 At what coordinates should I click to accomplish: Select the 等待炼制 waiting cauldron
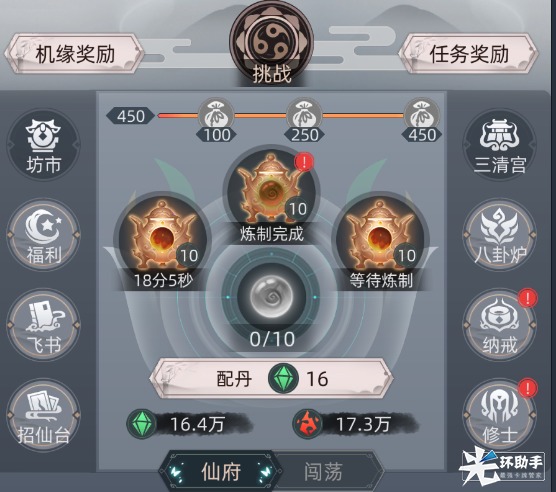[x=381, y=242]
